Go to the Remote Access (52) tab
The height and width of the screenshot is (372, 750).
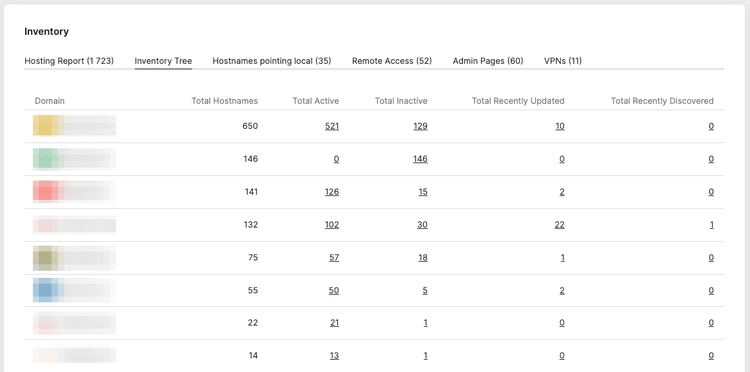coord(392,61)
